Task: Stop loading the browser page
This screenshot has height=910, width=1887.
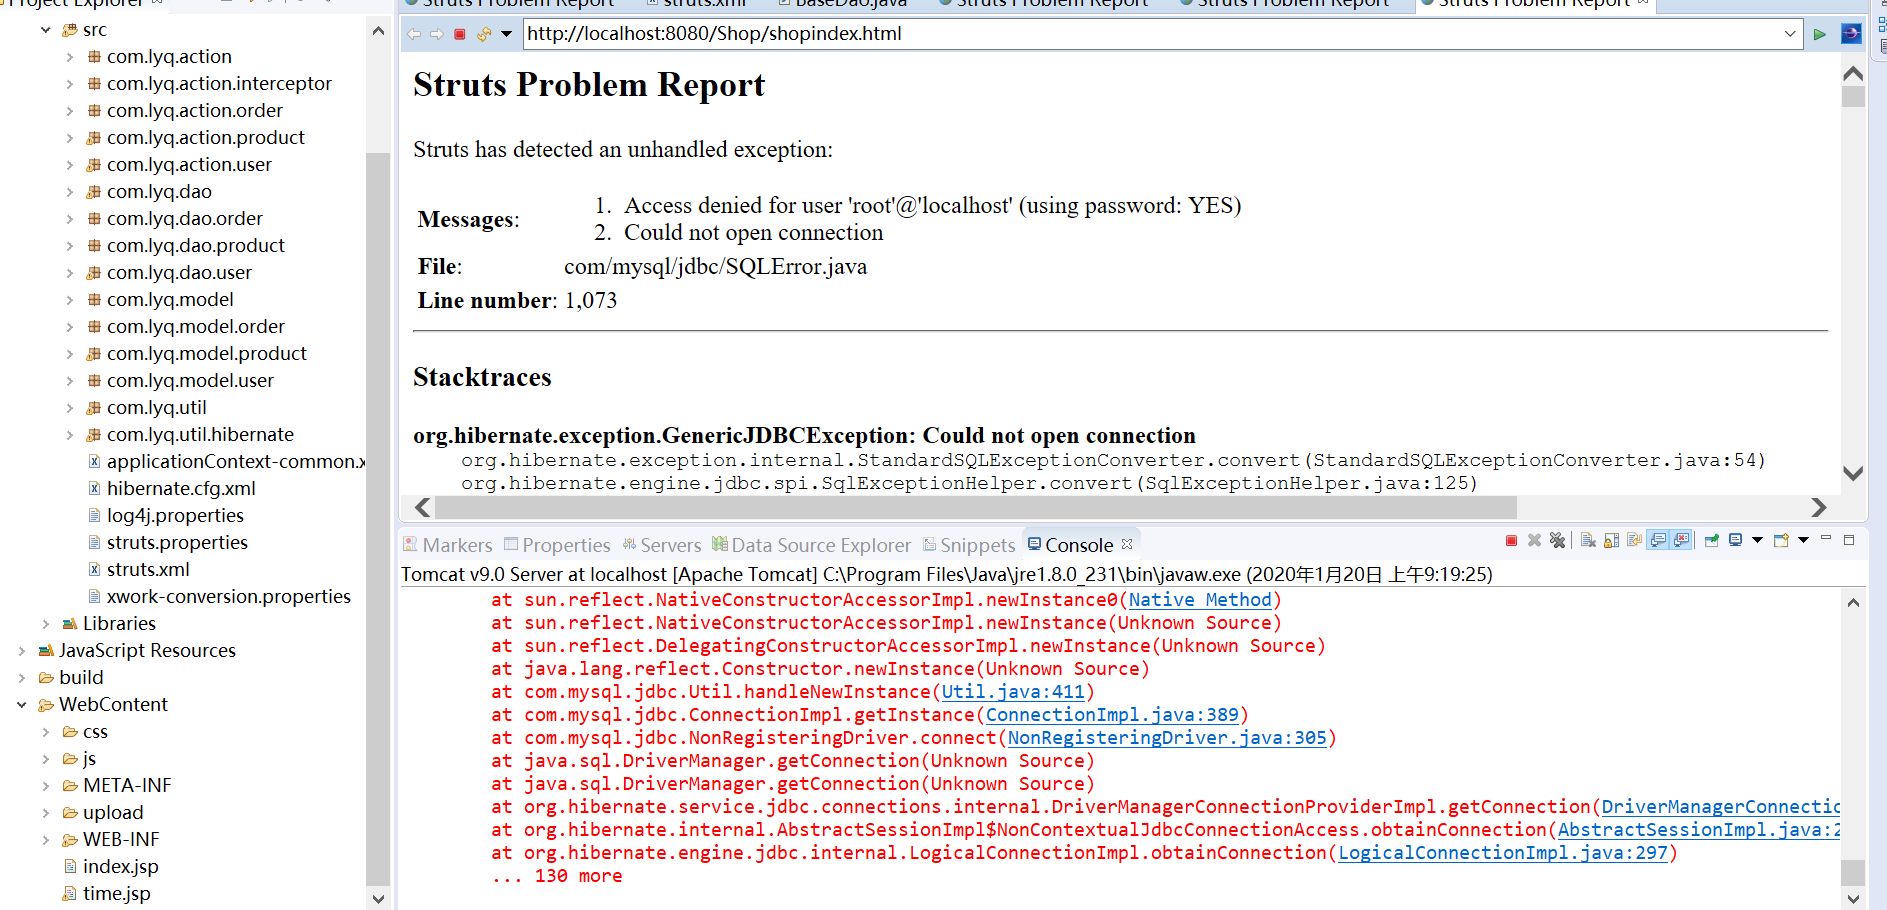Action: point(460,34)
